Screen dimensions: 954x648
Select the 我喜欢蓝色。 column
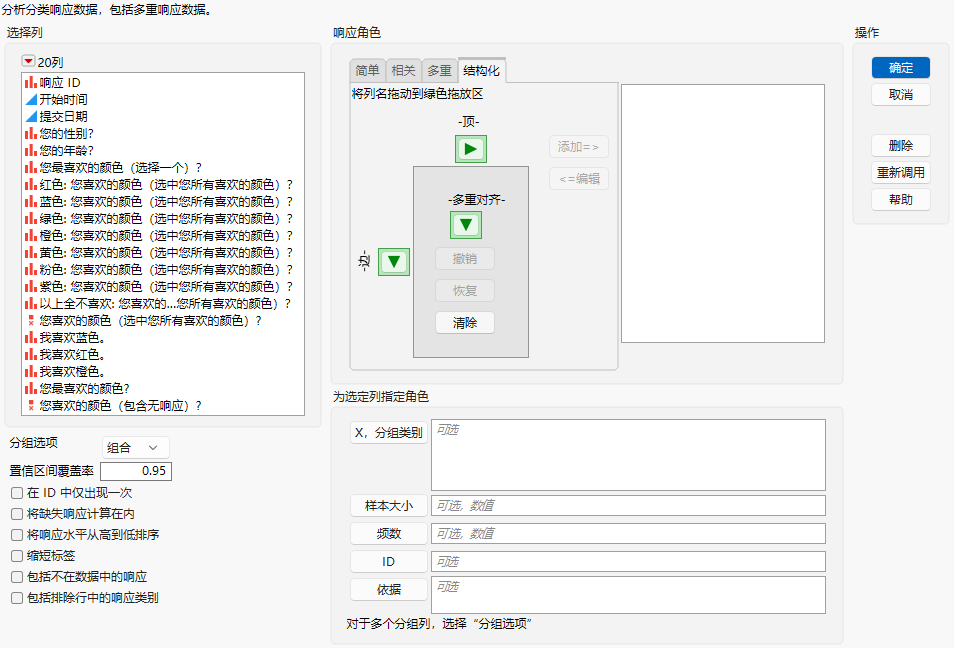click(163, 338)
